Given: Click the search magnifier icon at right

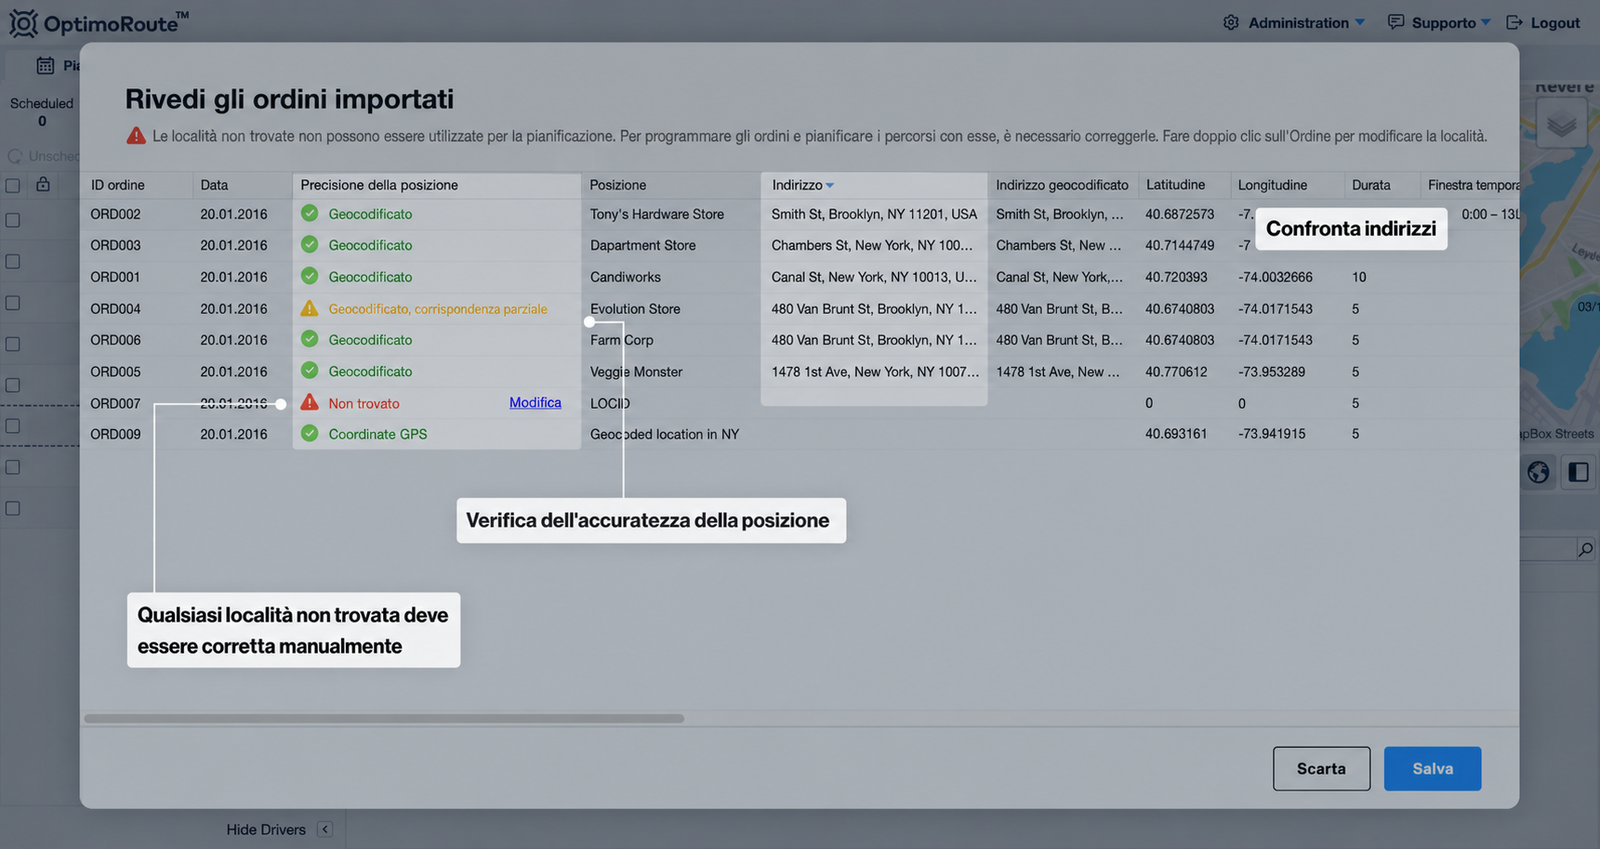Looking at the screenshot, I should coord(1585,549).
